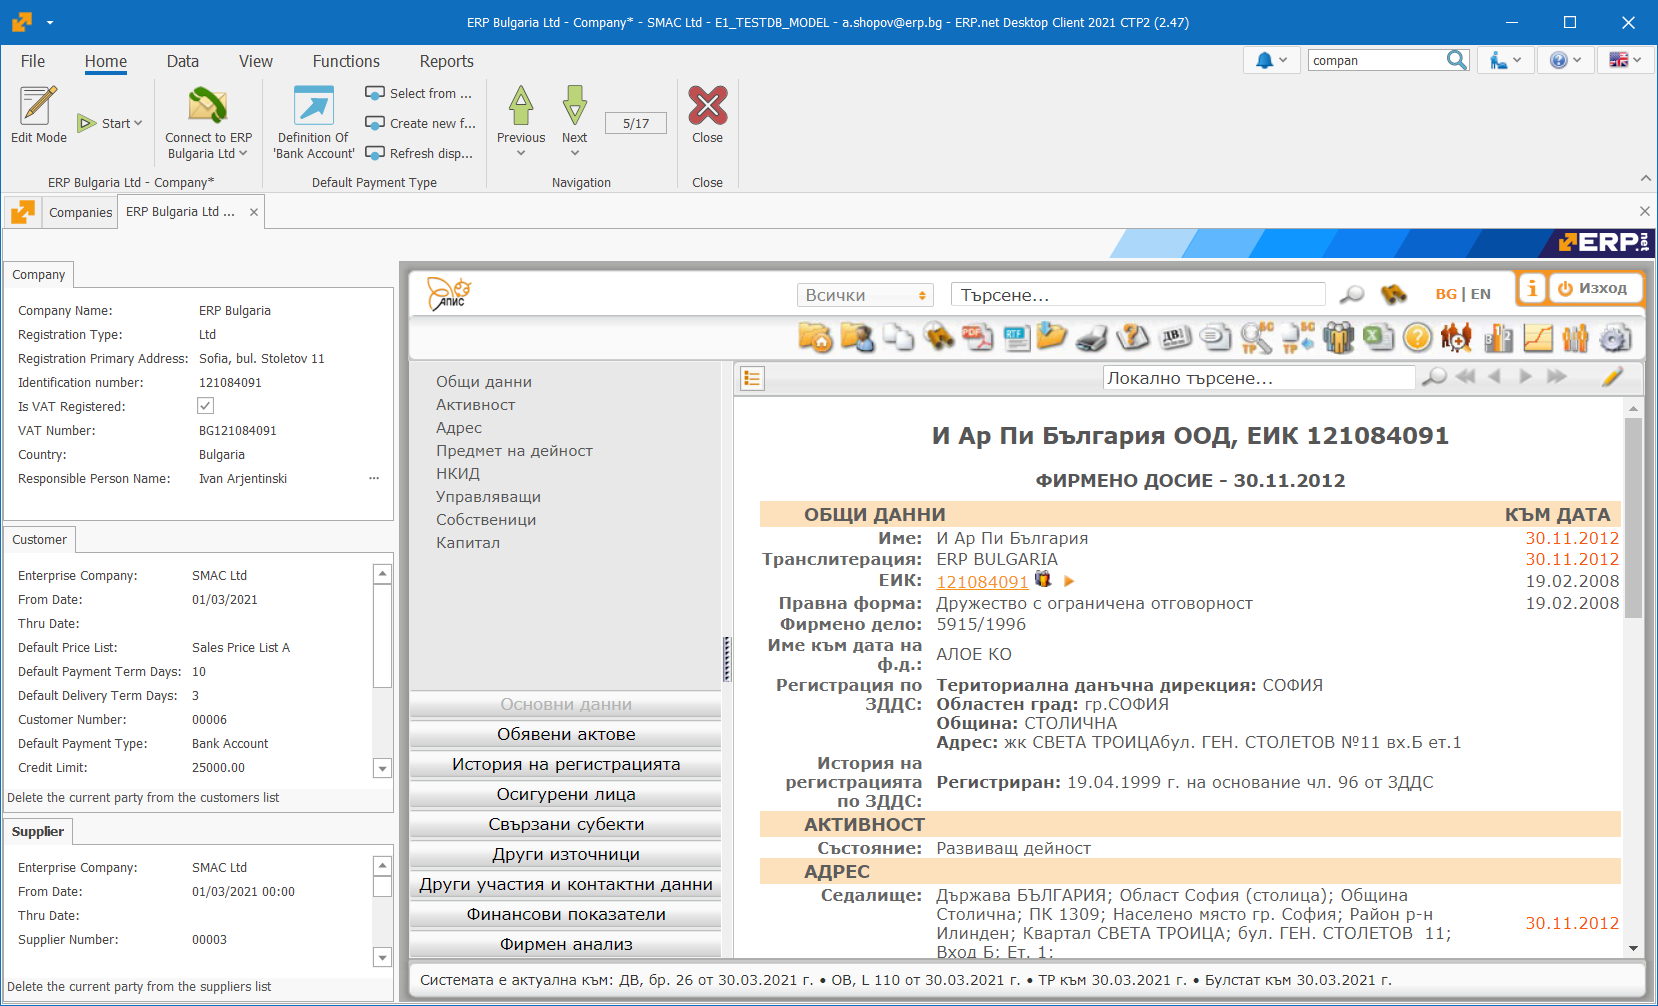Follow the EIK 121084091 link

pyautogui.click(x=983, y=580)
